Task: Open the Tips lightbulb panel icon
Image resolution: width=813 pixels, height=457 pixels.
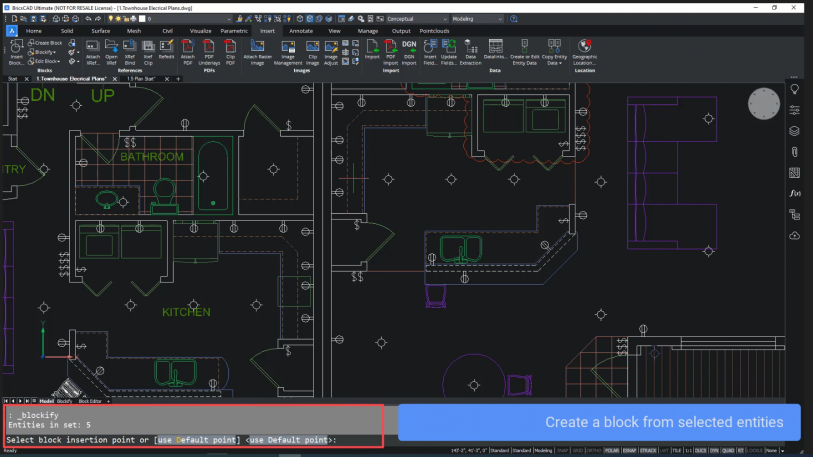Action: point(794,90)
